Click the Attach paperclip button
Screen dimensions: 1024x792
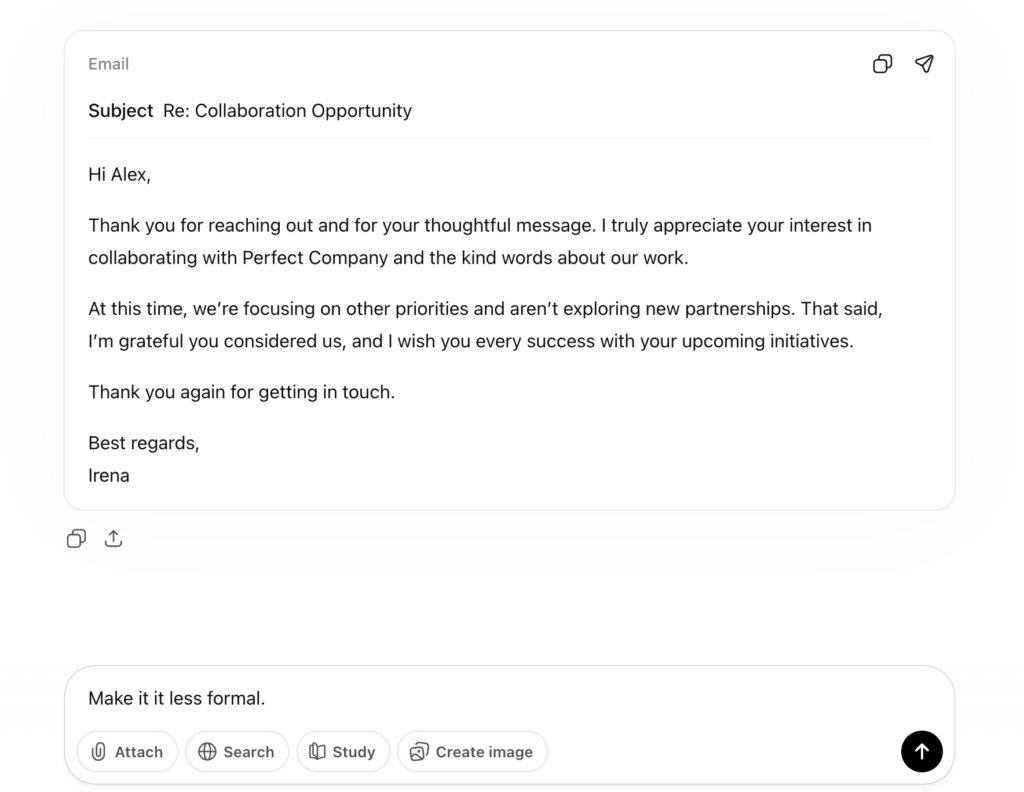pos(127,752)
